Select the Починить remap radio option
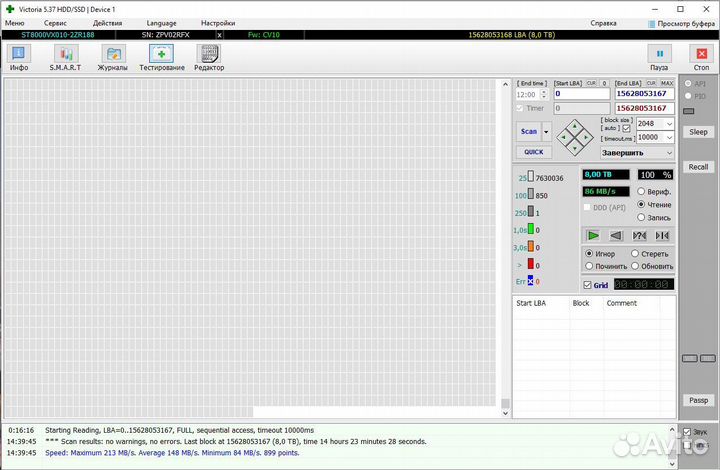 pyautogui.click(x=588, y=267)
